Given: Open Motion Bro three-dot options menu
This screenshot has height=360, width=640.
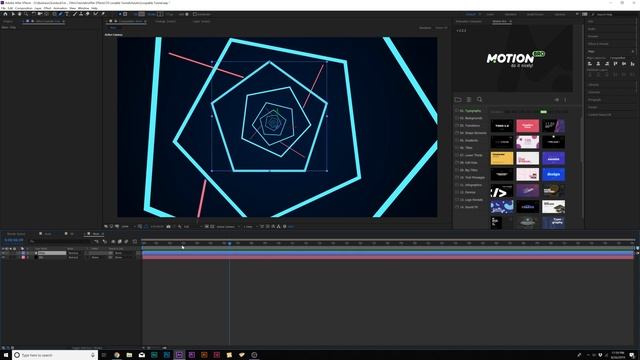Looking at the screenshot, I should click(x=565, y=100).
